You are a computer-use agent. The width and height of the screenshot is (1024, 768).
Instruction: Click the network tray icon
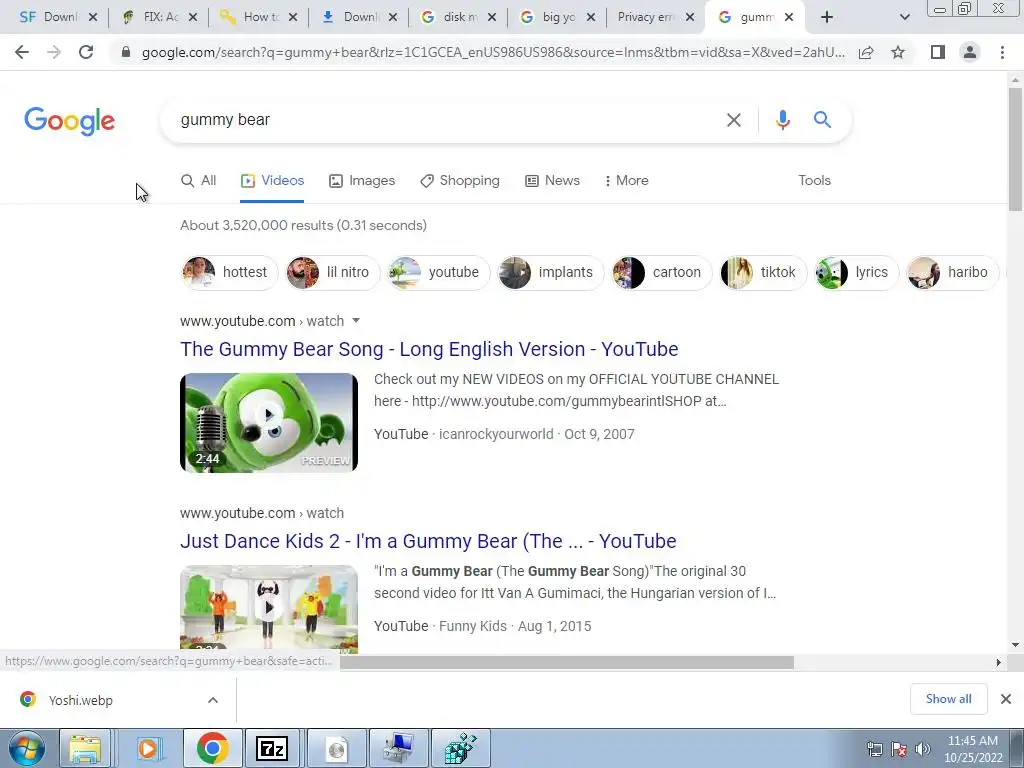[x=874, y=749]
